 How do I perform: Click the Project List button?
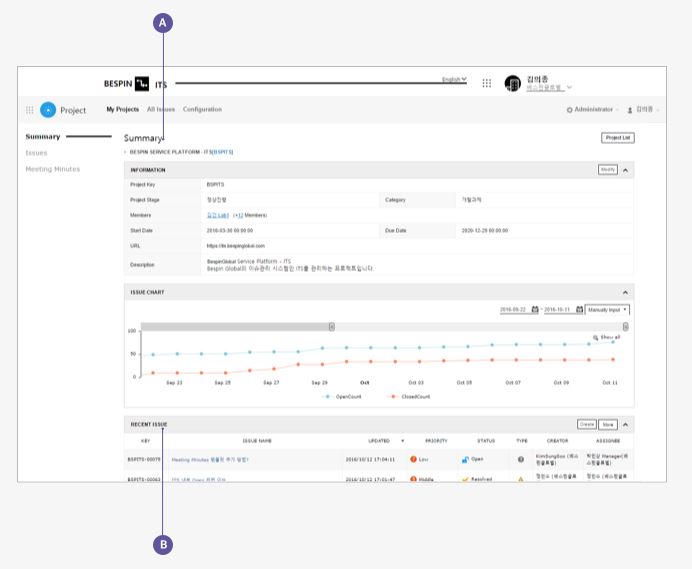pos(618,138)
